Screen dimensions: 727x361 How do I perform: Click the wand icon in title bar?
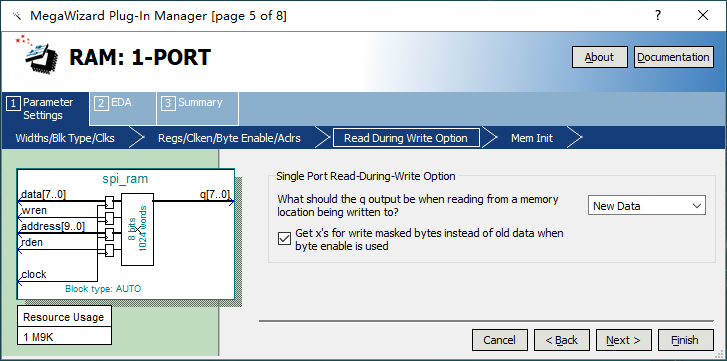[x=17, y=16]
